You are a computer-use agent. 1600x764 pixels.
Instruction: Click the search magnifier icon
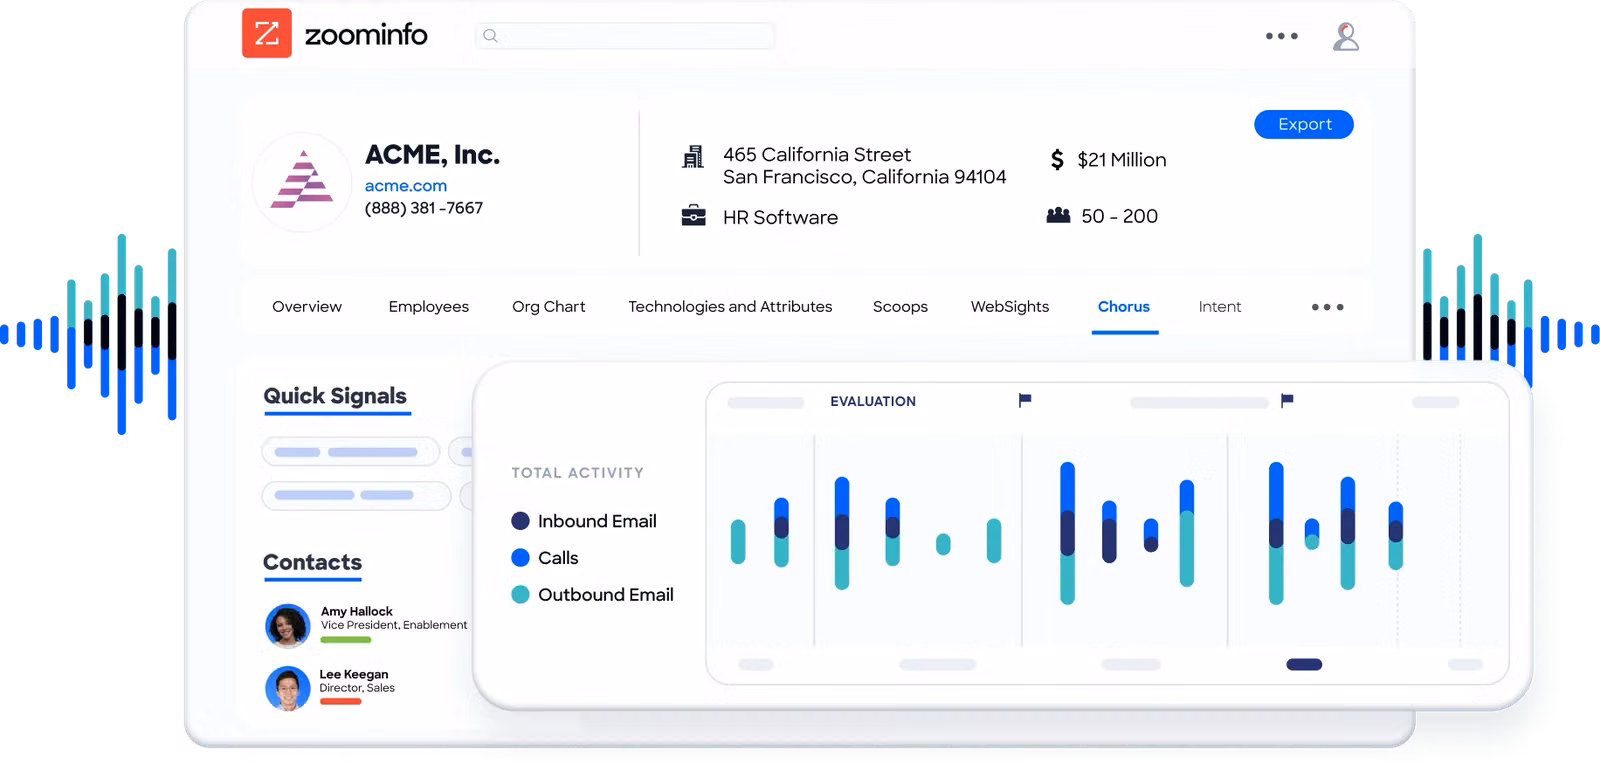(490, 36)
